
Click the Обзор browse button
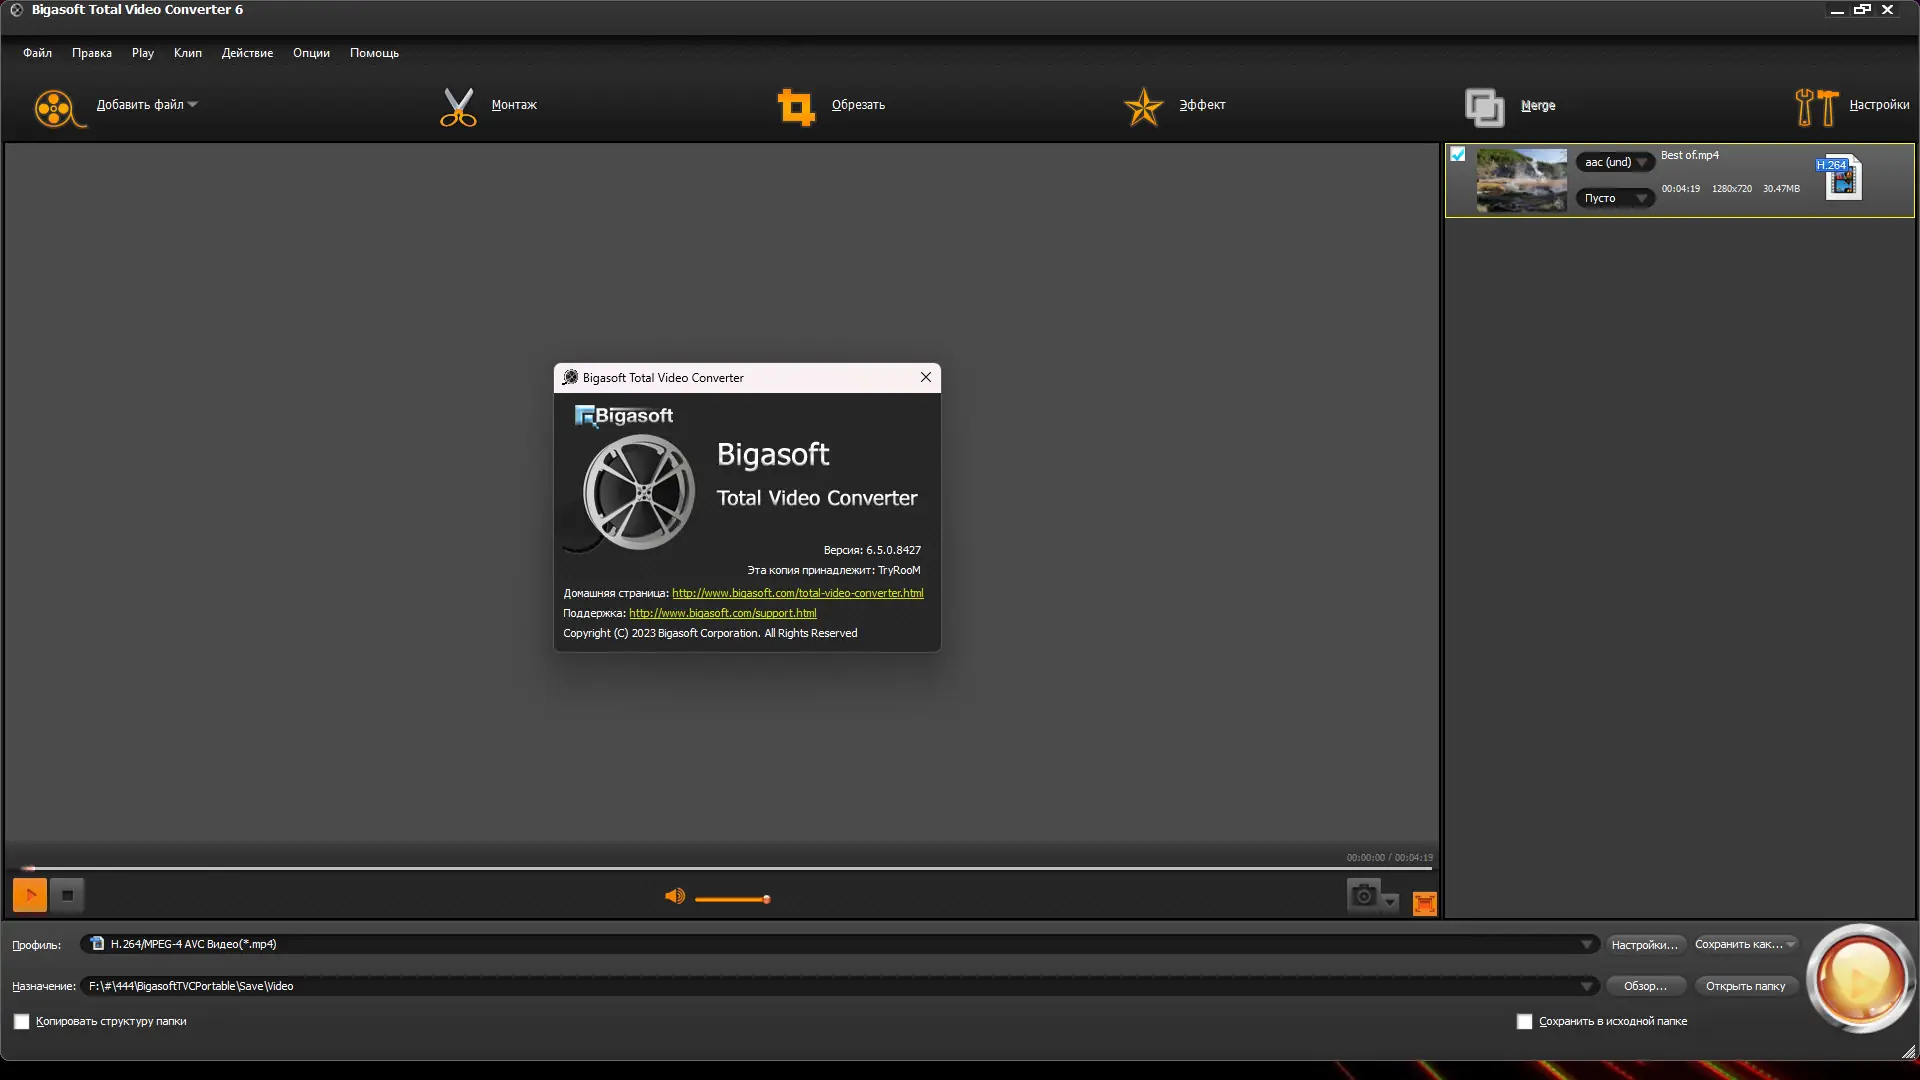pos(1645,986)
